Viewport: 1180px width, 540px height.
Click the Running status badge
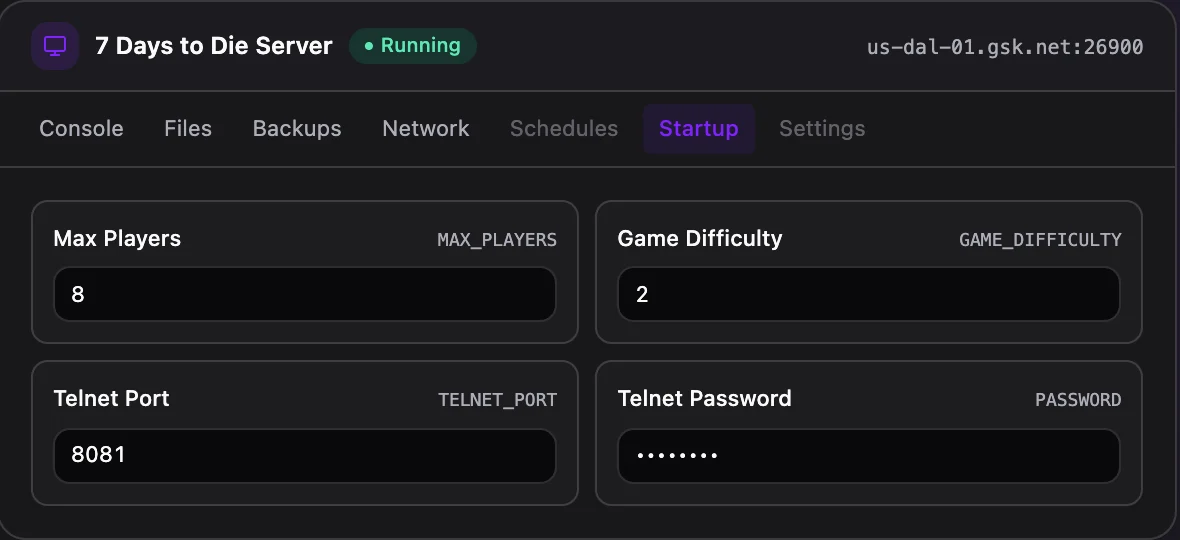(x=412, y=46)
